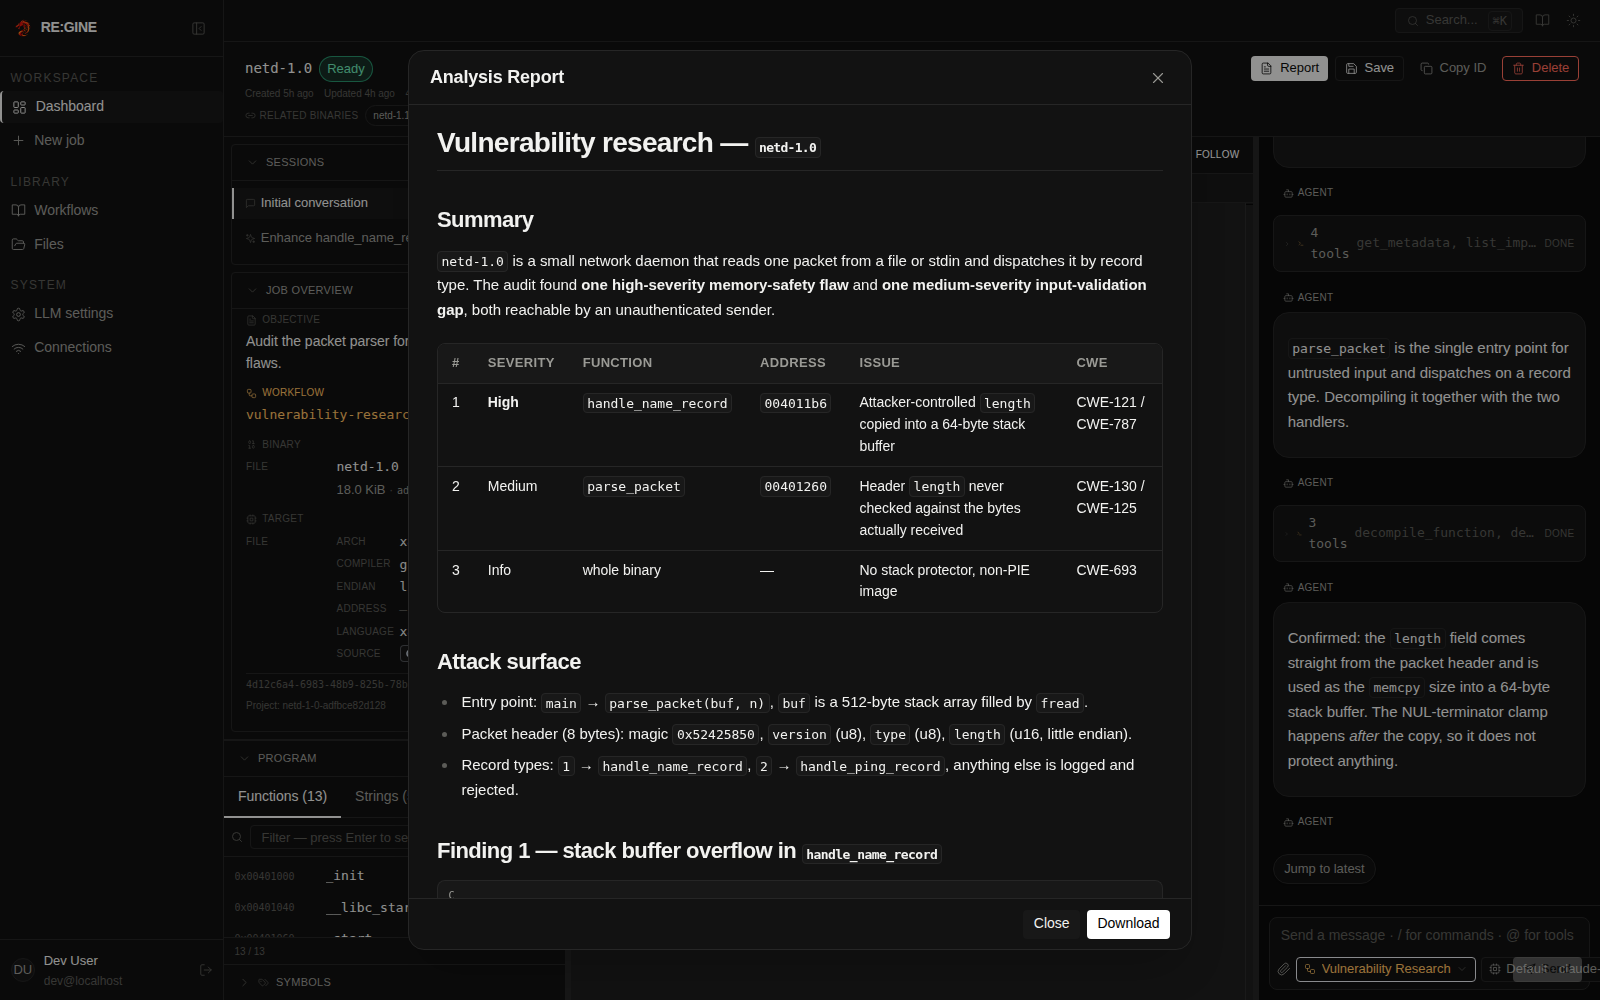This screenshot has height=1000, width=1600.
Task: Click the Close button in the report footer
Action: 1051,923
